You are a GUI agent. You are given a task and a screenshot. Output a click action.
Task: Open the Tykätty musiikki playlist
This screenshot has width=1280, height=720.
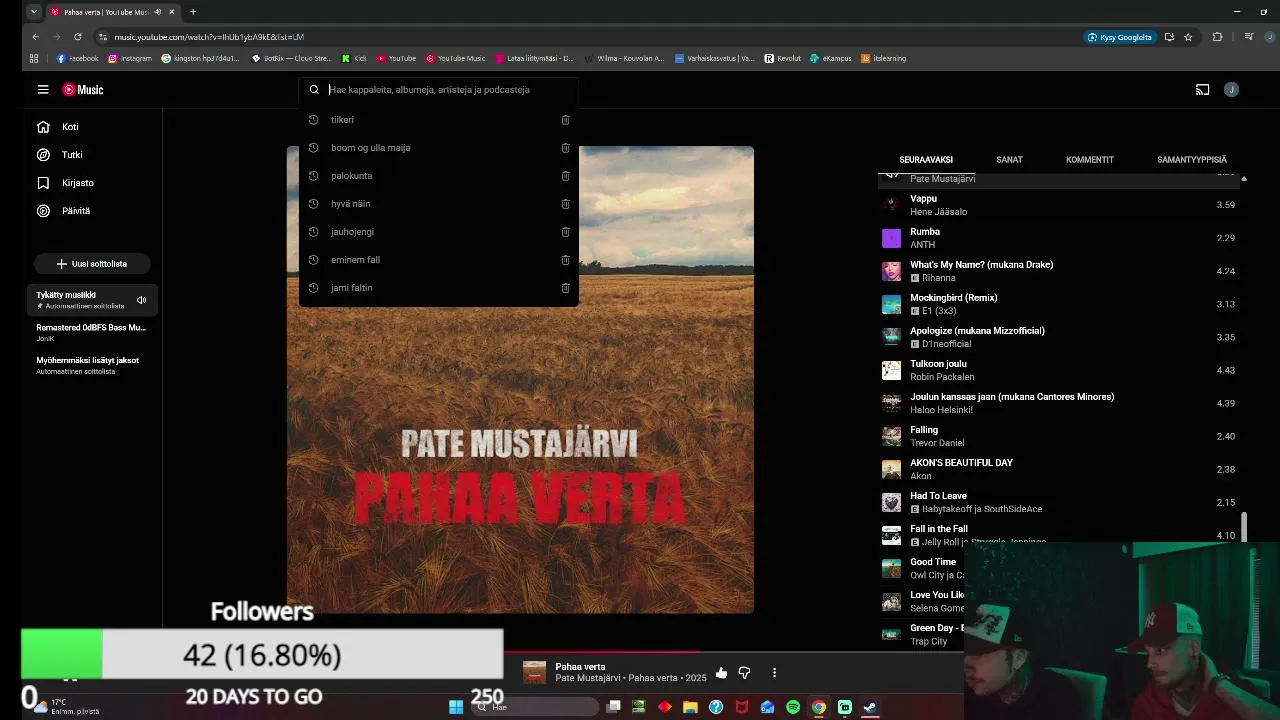[x=92, y=300]
